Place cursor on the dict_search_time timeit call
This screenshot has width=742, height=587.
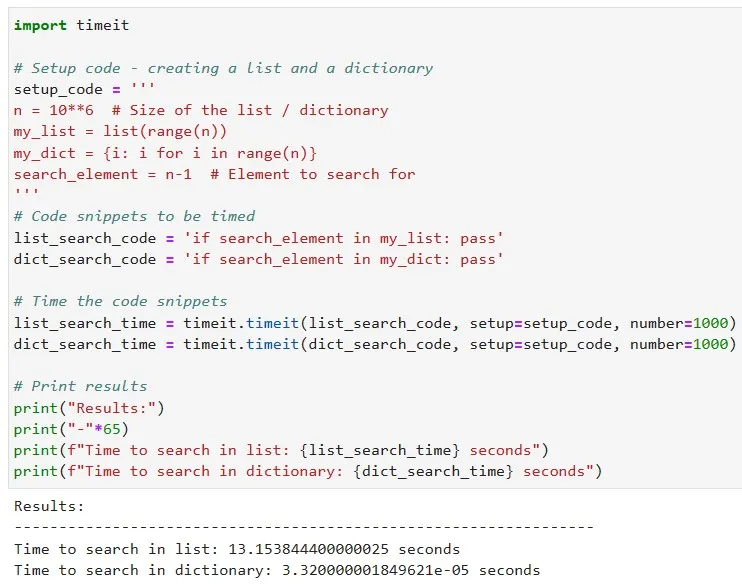(375, 344)
